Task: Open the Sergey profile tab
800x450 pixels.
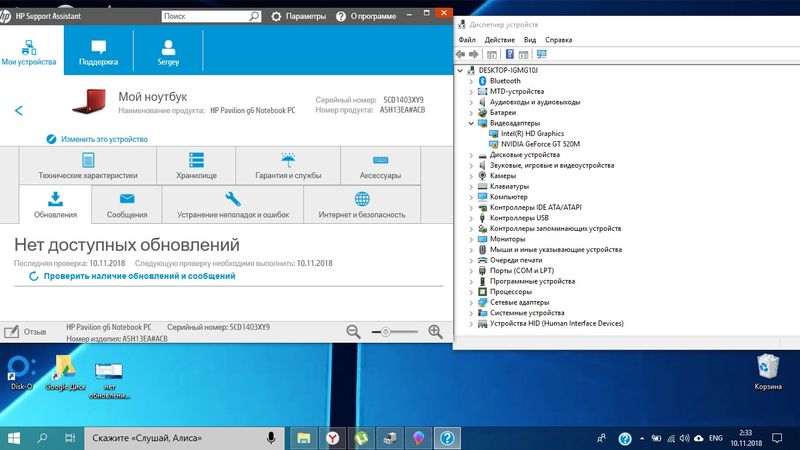Action: [168, 51]
